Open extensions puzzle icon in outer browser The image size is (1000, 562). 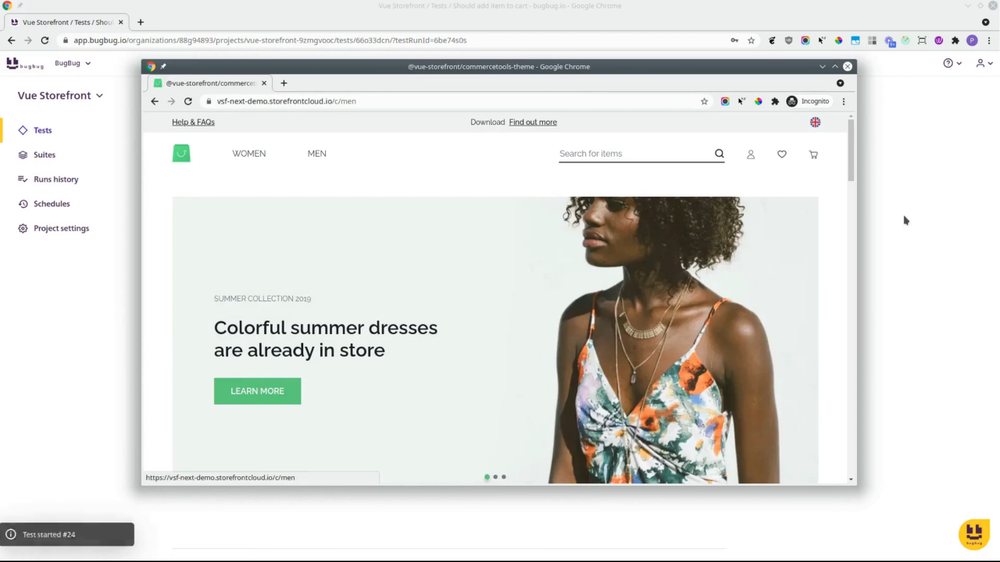click(955, 40)
